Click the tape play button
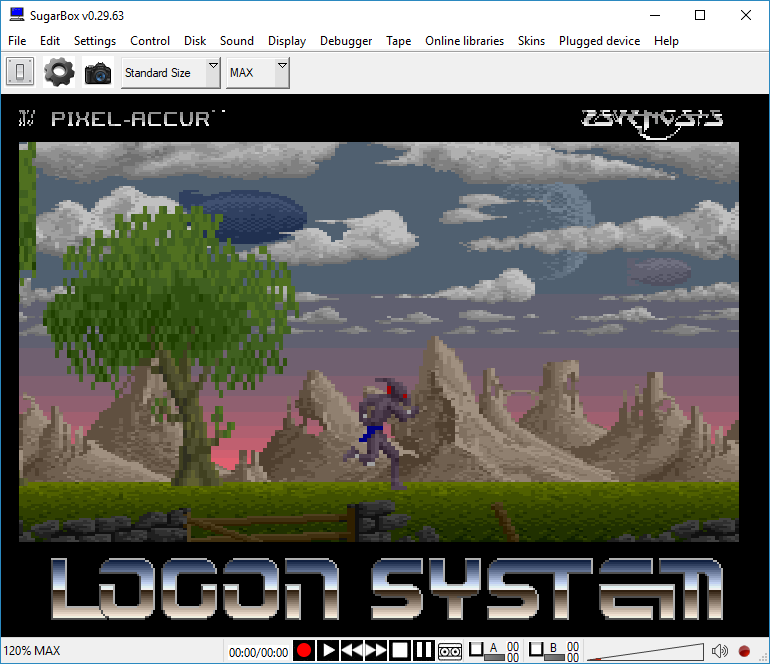770x664 pixels. tap(328, 651)
